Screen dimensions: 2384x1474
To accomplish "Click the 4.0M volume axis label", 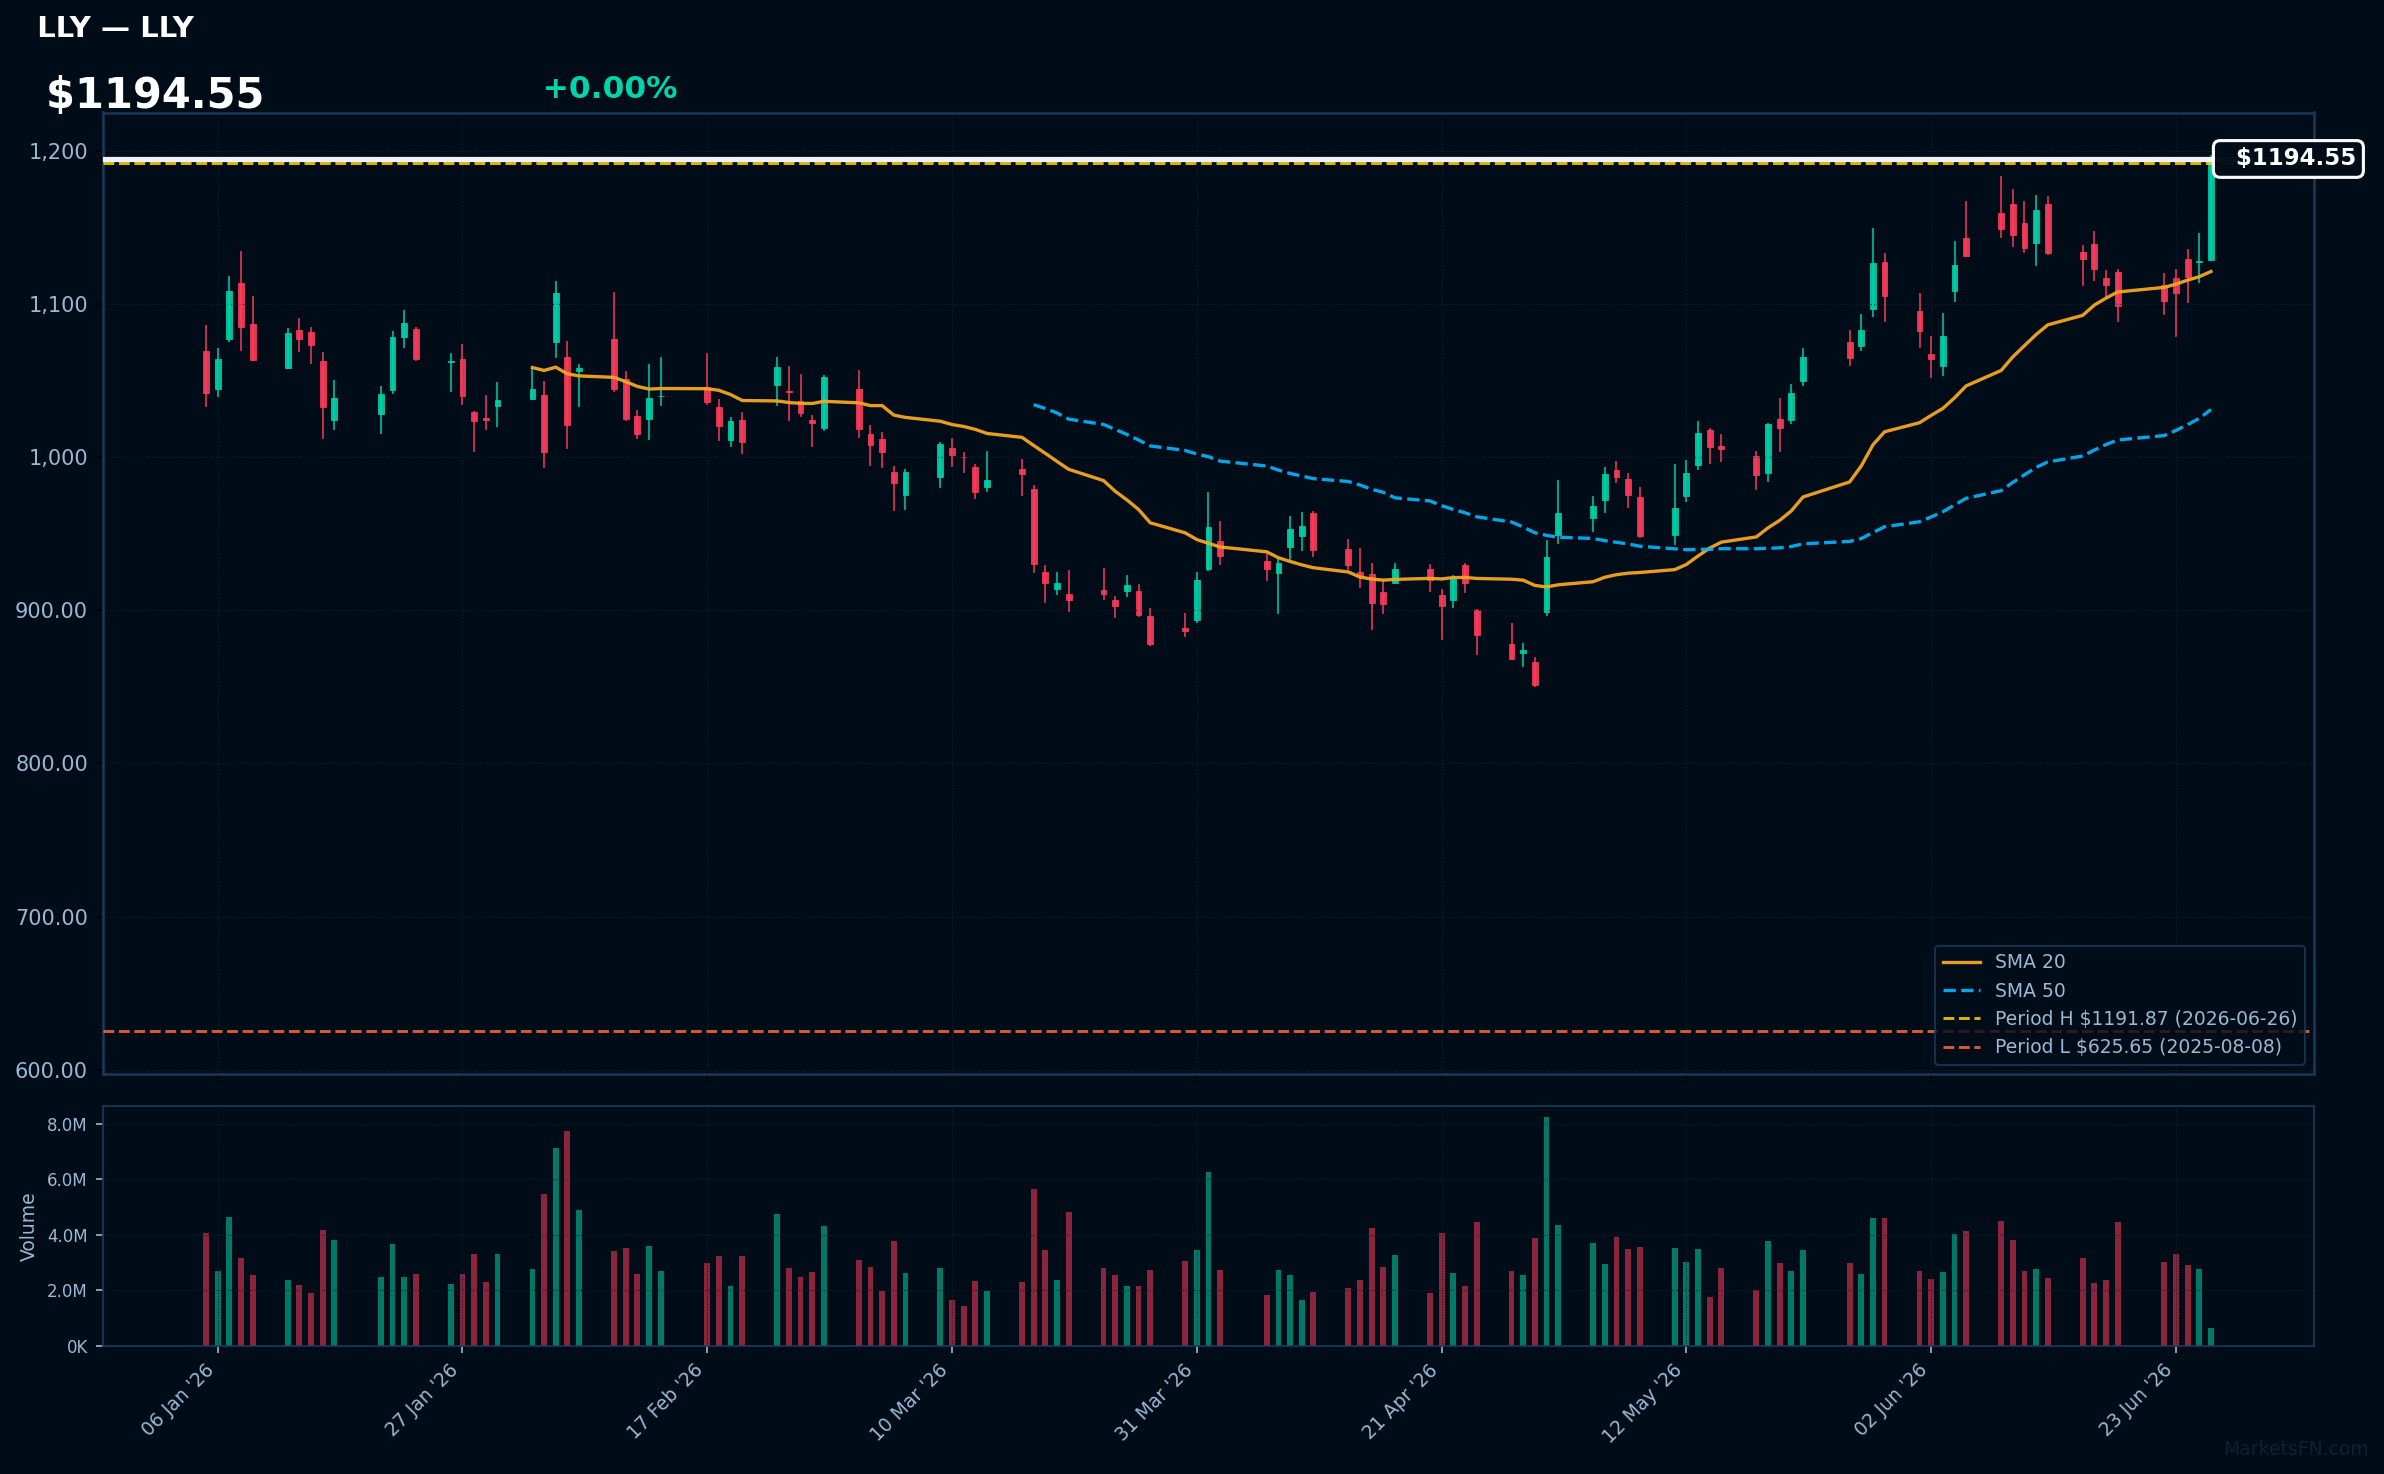I will click(x=67, y=1236).
